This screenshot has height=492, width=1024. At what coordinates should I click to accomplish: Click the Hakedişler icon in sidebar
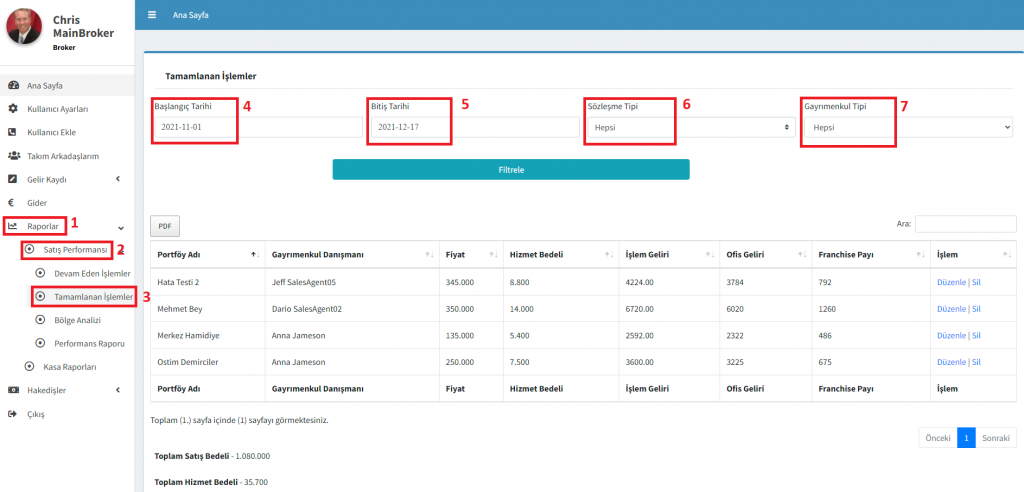pos(12,390)
